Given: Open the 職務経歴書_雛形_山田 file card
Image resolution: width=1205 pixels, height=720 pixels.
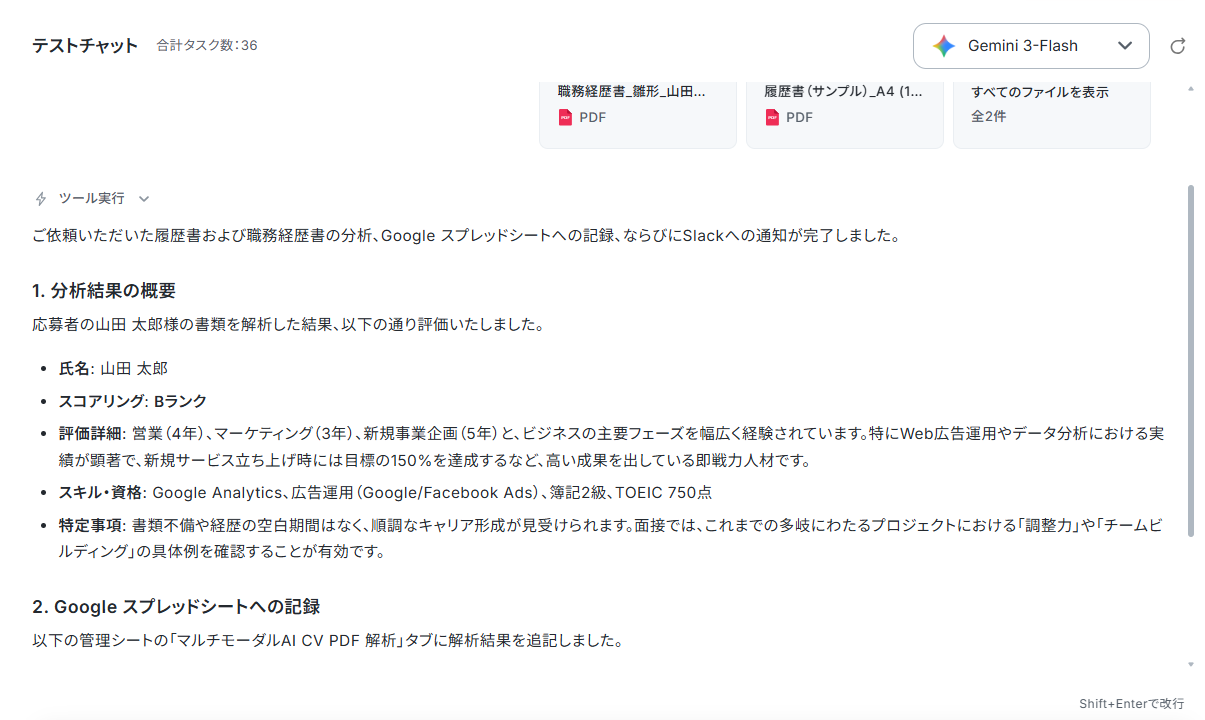Looking at the screenshot, I should click(638, 112).
